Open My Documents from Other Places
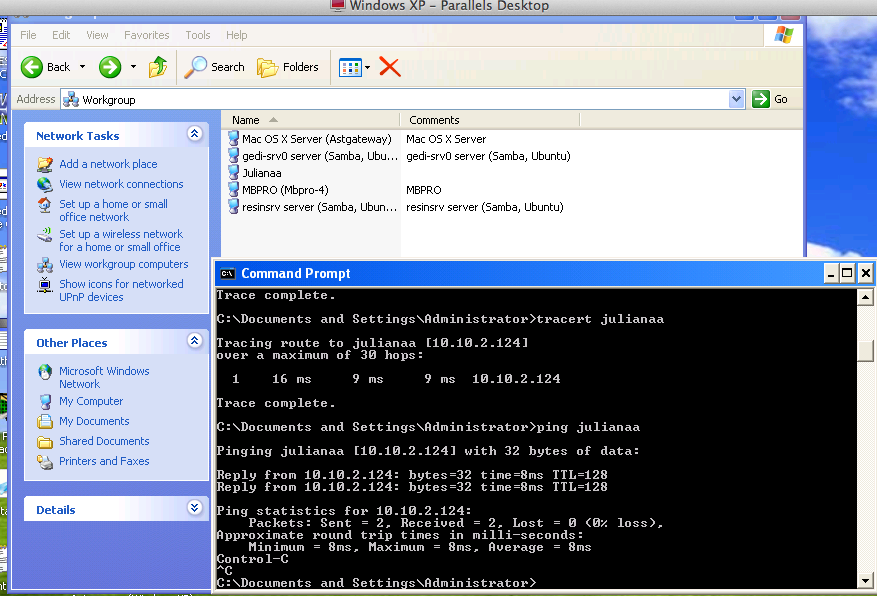Image resolution: width=877 pixels, height=596 pixels. point(94,421)
